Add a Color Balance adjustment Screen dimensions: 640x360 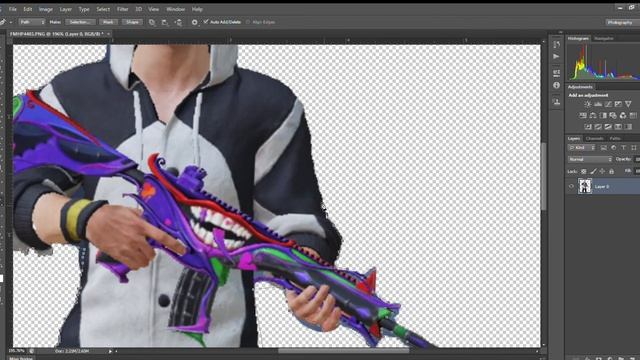(593, 116)
